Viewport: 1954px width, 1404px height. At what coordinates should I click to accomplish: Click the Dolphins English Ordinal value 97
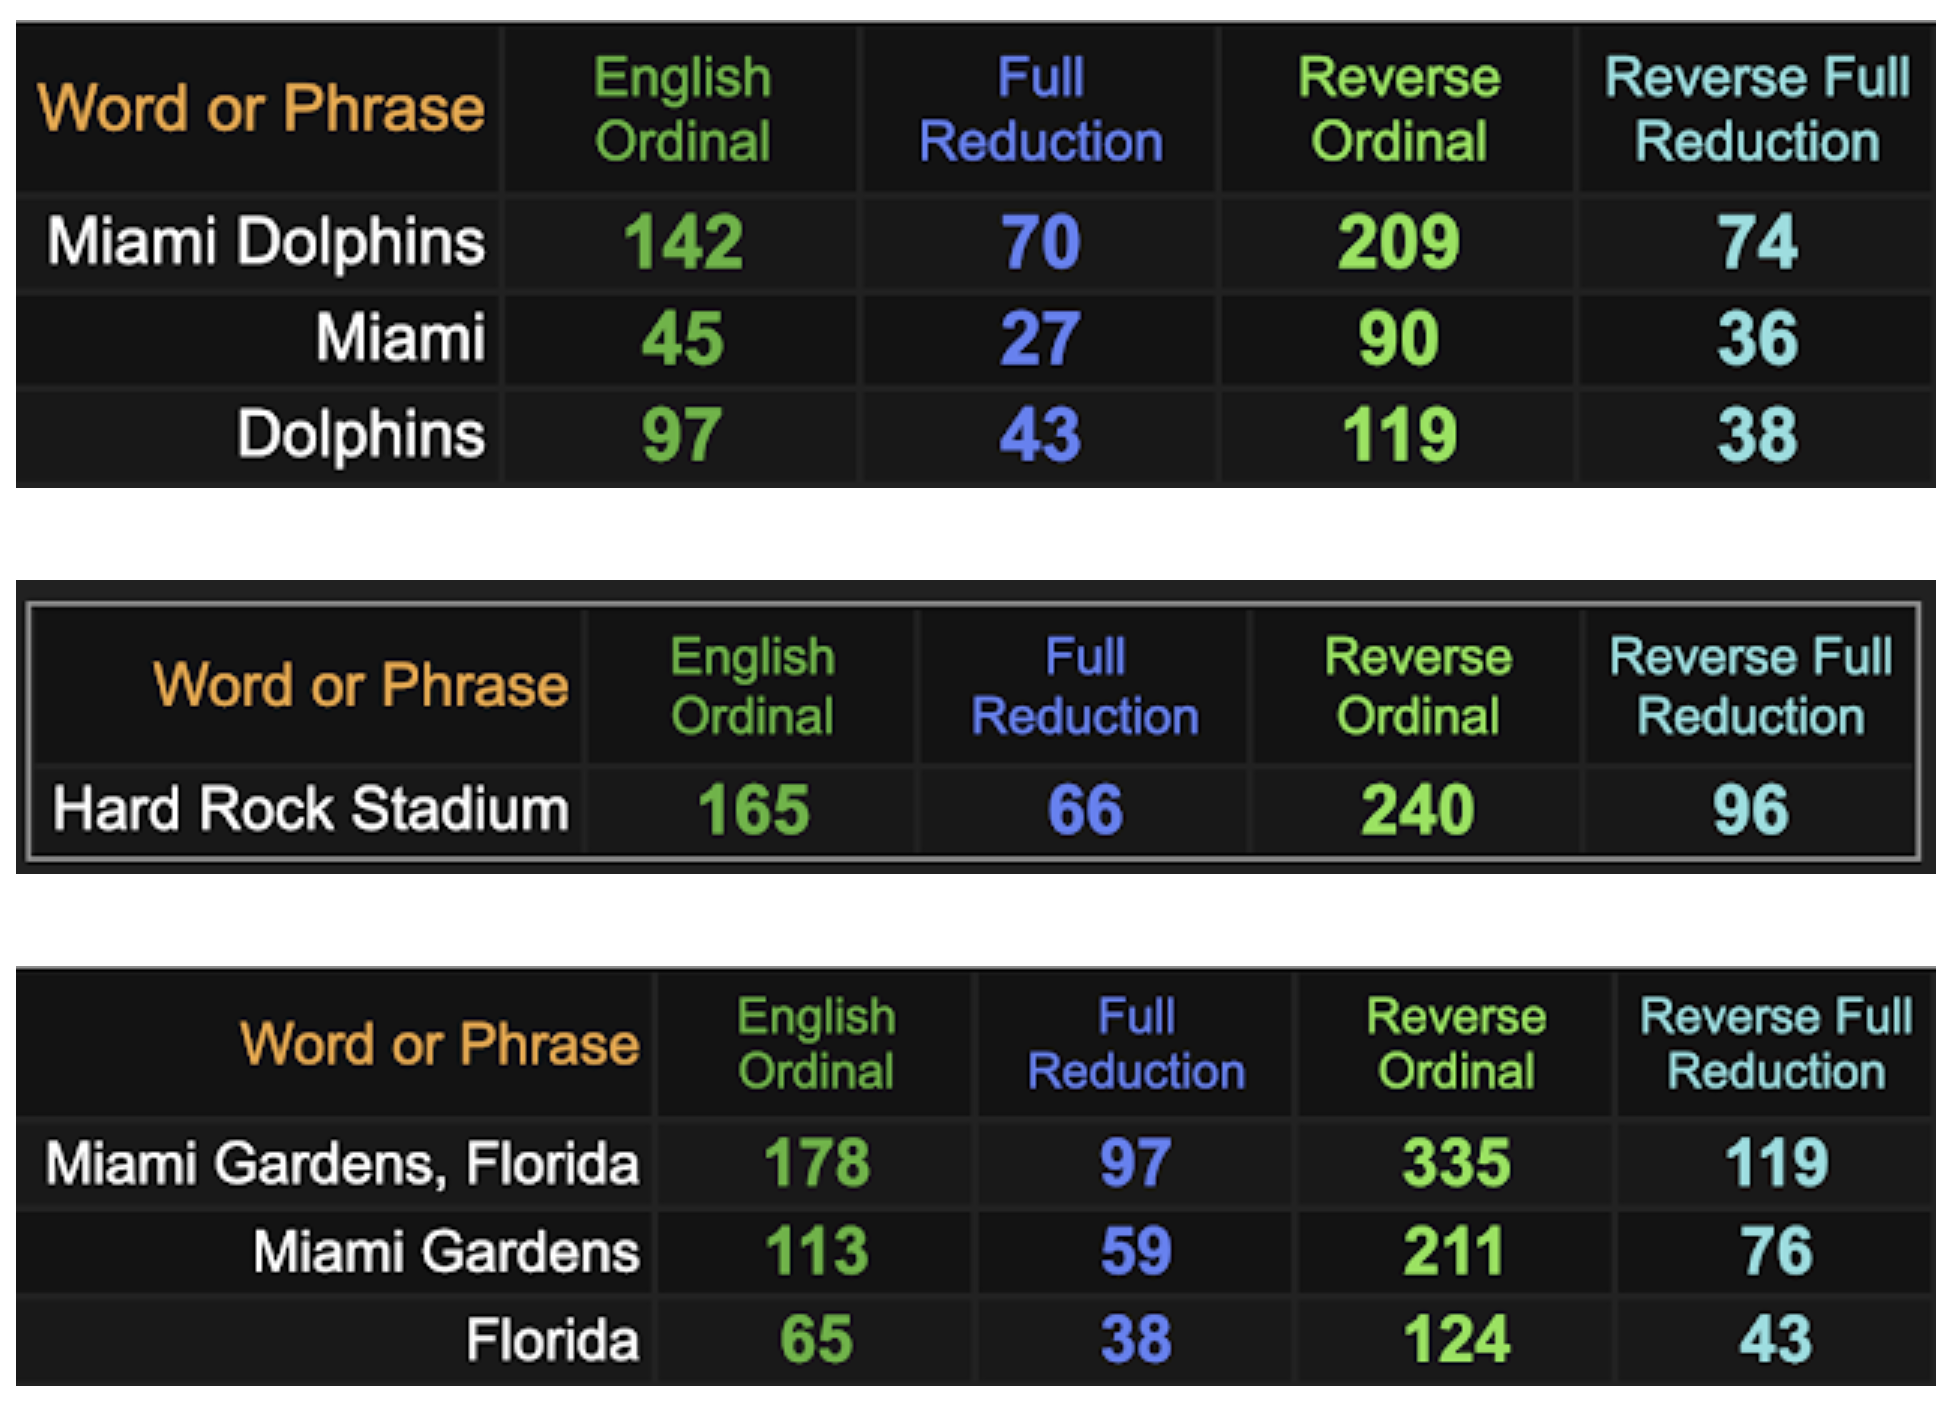(682, 434)
